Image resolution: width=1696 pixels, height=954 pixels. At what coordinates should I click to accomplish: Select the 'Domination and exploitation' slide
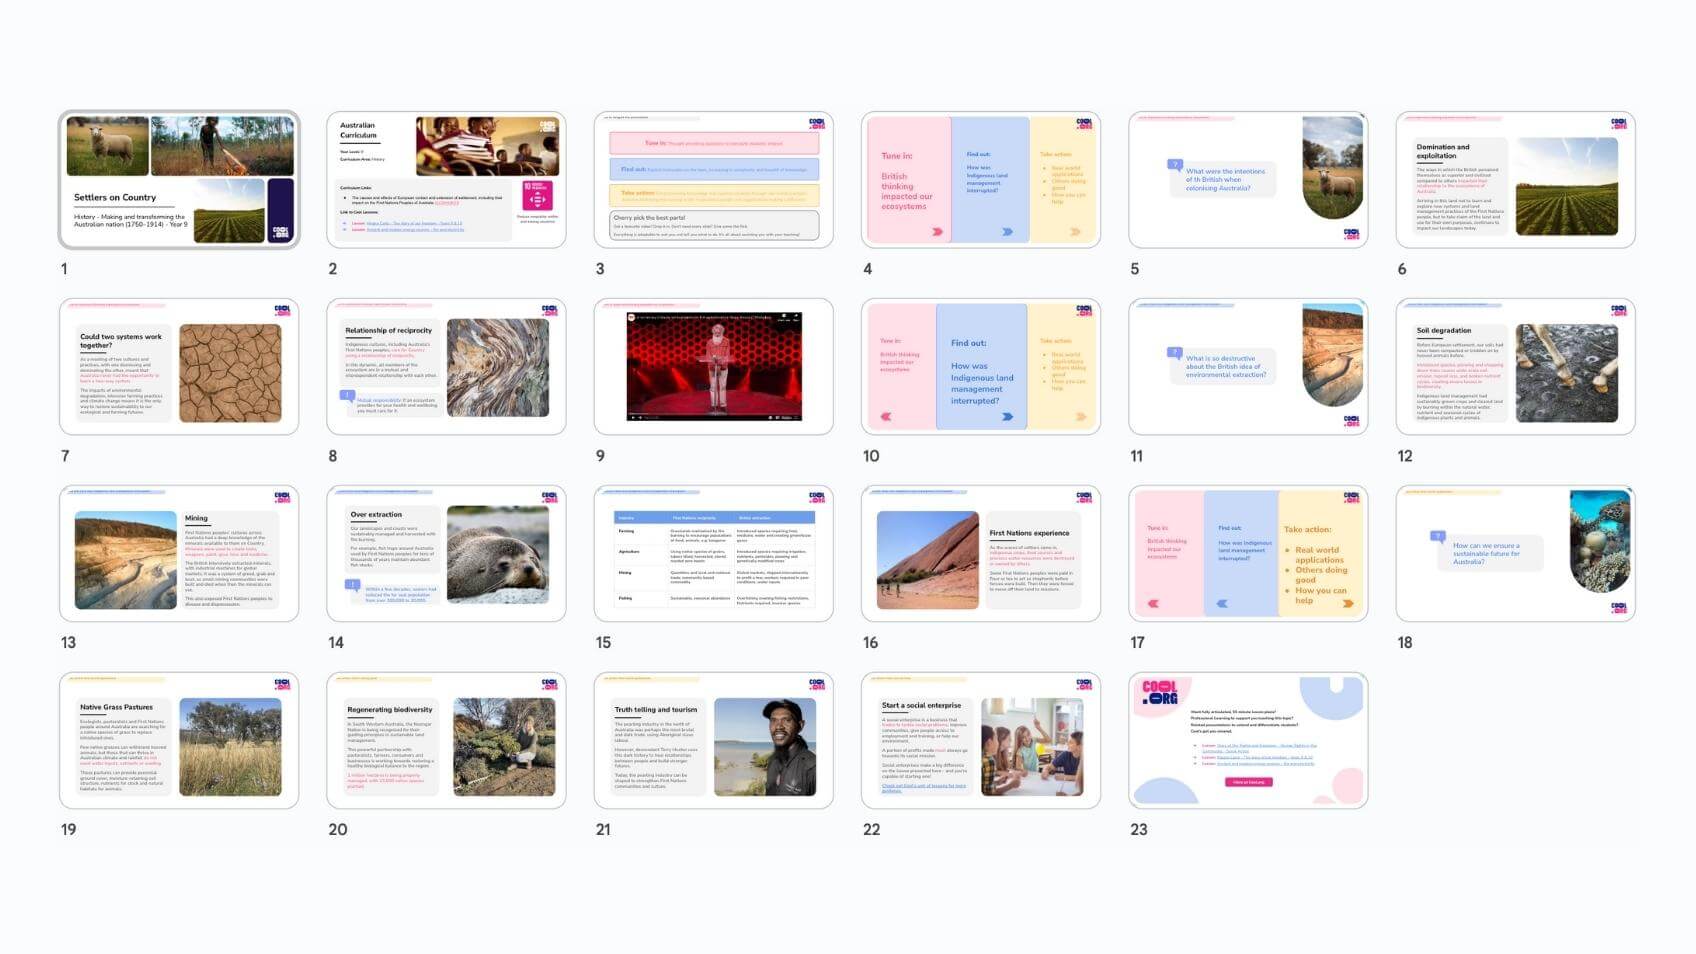[1515, 180]
